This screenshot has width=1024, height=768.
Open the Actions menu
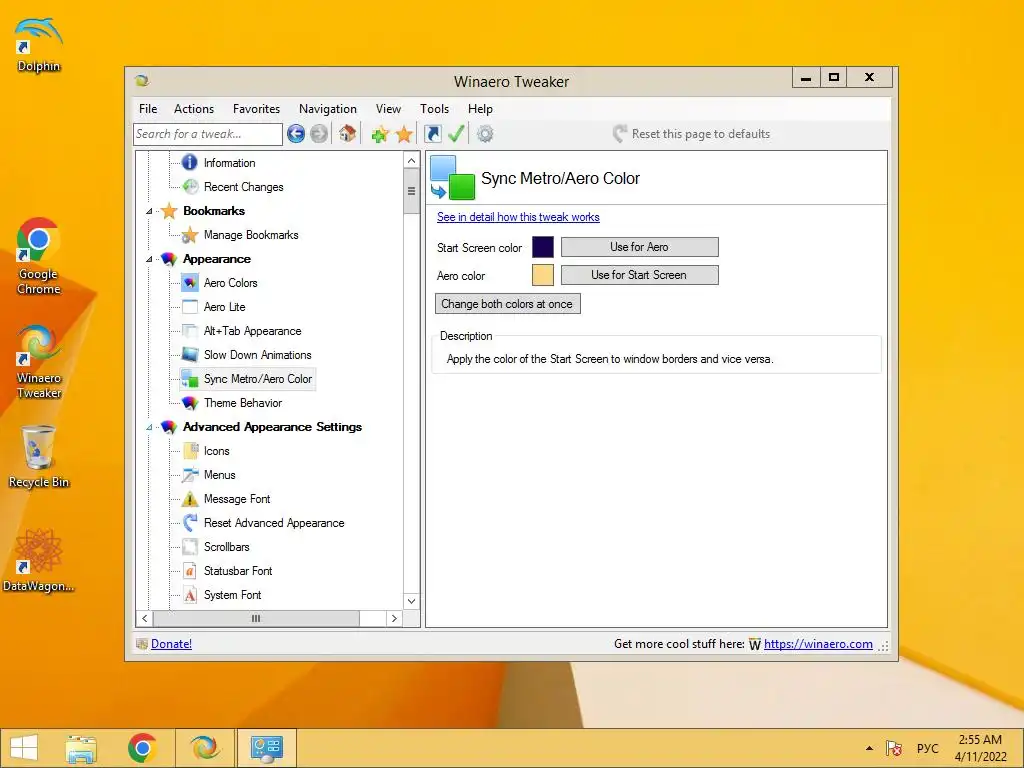[194, 109]
